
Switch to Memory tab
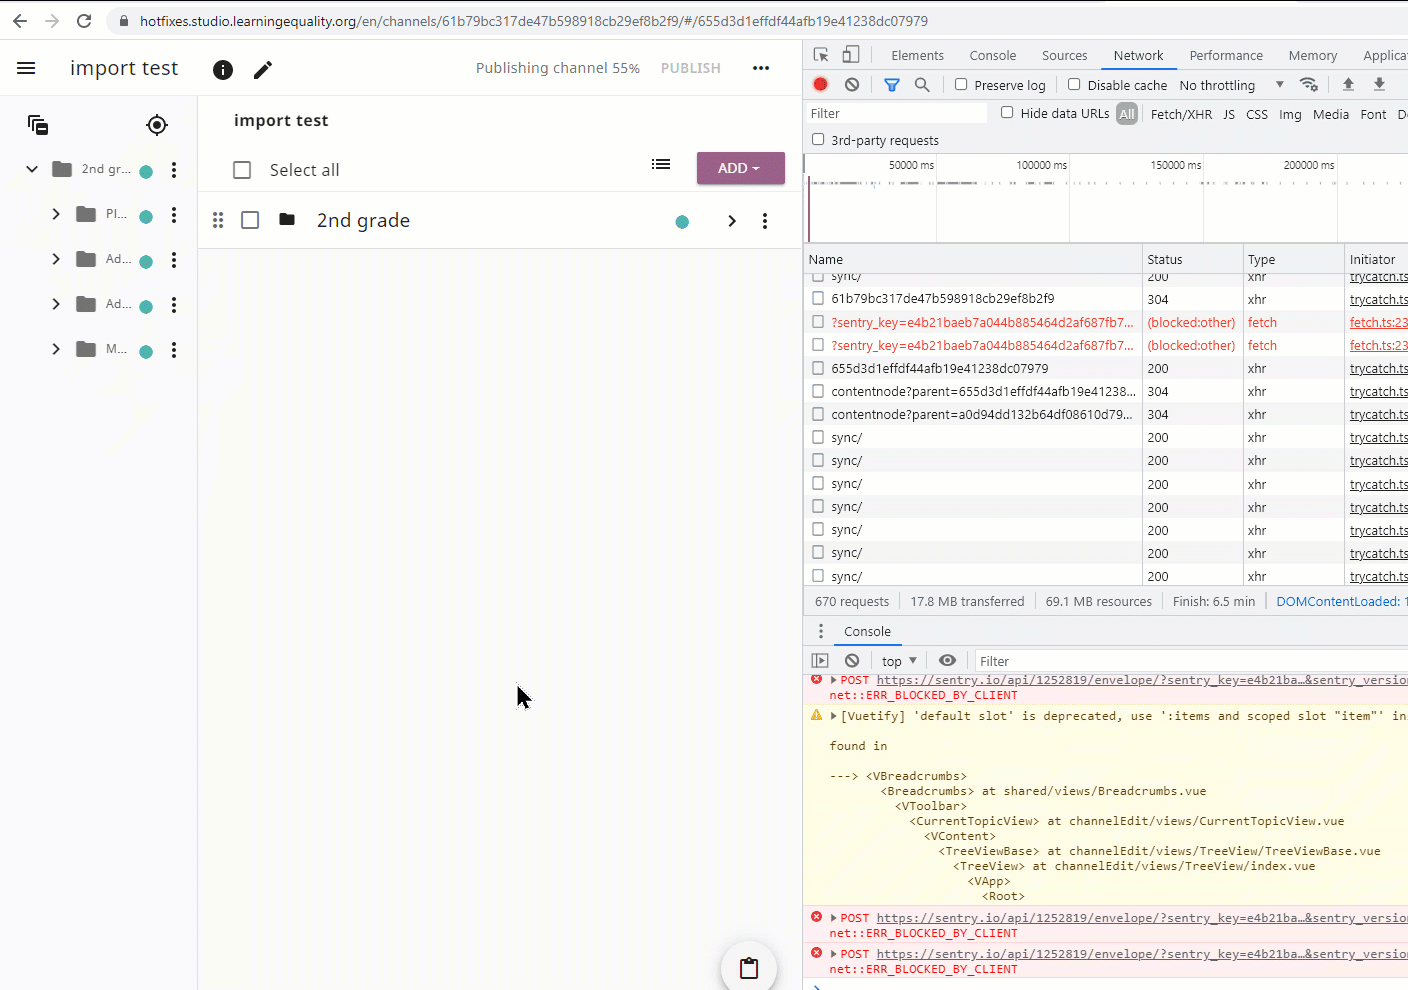pos(1312,56)
